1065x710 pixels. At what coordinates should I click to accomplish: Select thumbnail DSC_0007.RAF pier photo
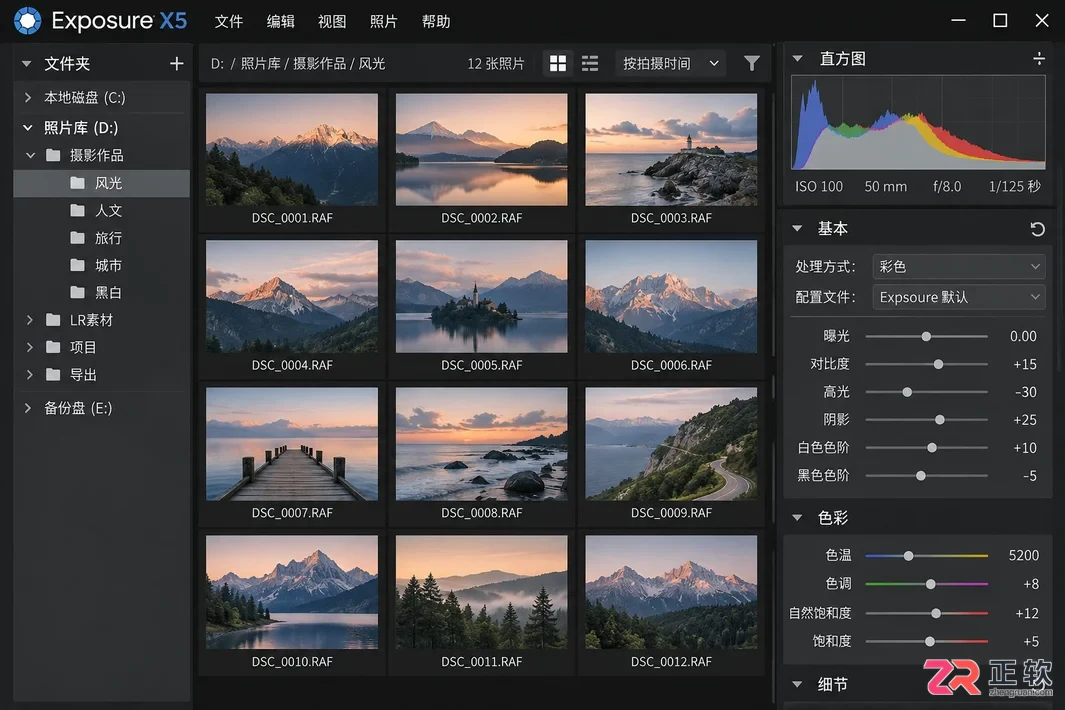[x=292, y=444]
